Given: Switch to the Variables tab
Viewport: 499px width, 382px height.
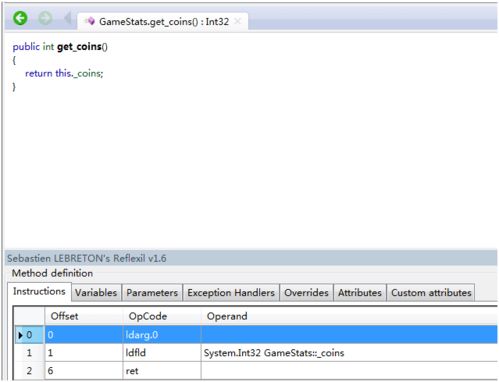Looking at the screenshot, I should (96, 293).
